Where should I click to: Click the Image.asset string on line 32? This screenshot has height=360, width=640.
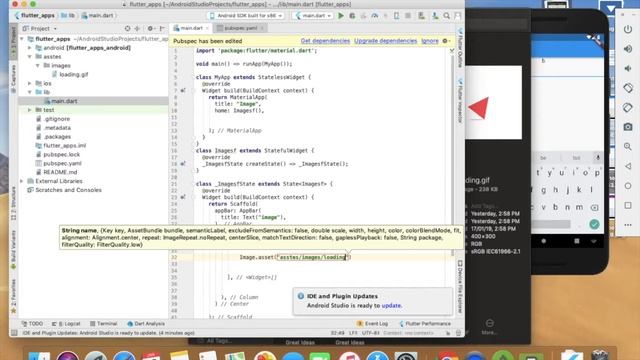[313, 257]
